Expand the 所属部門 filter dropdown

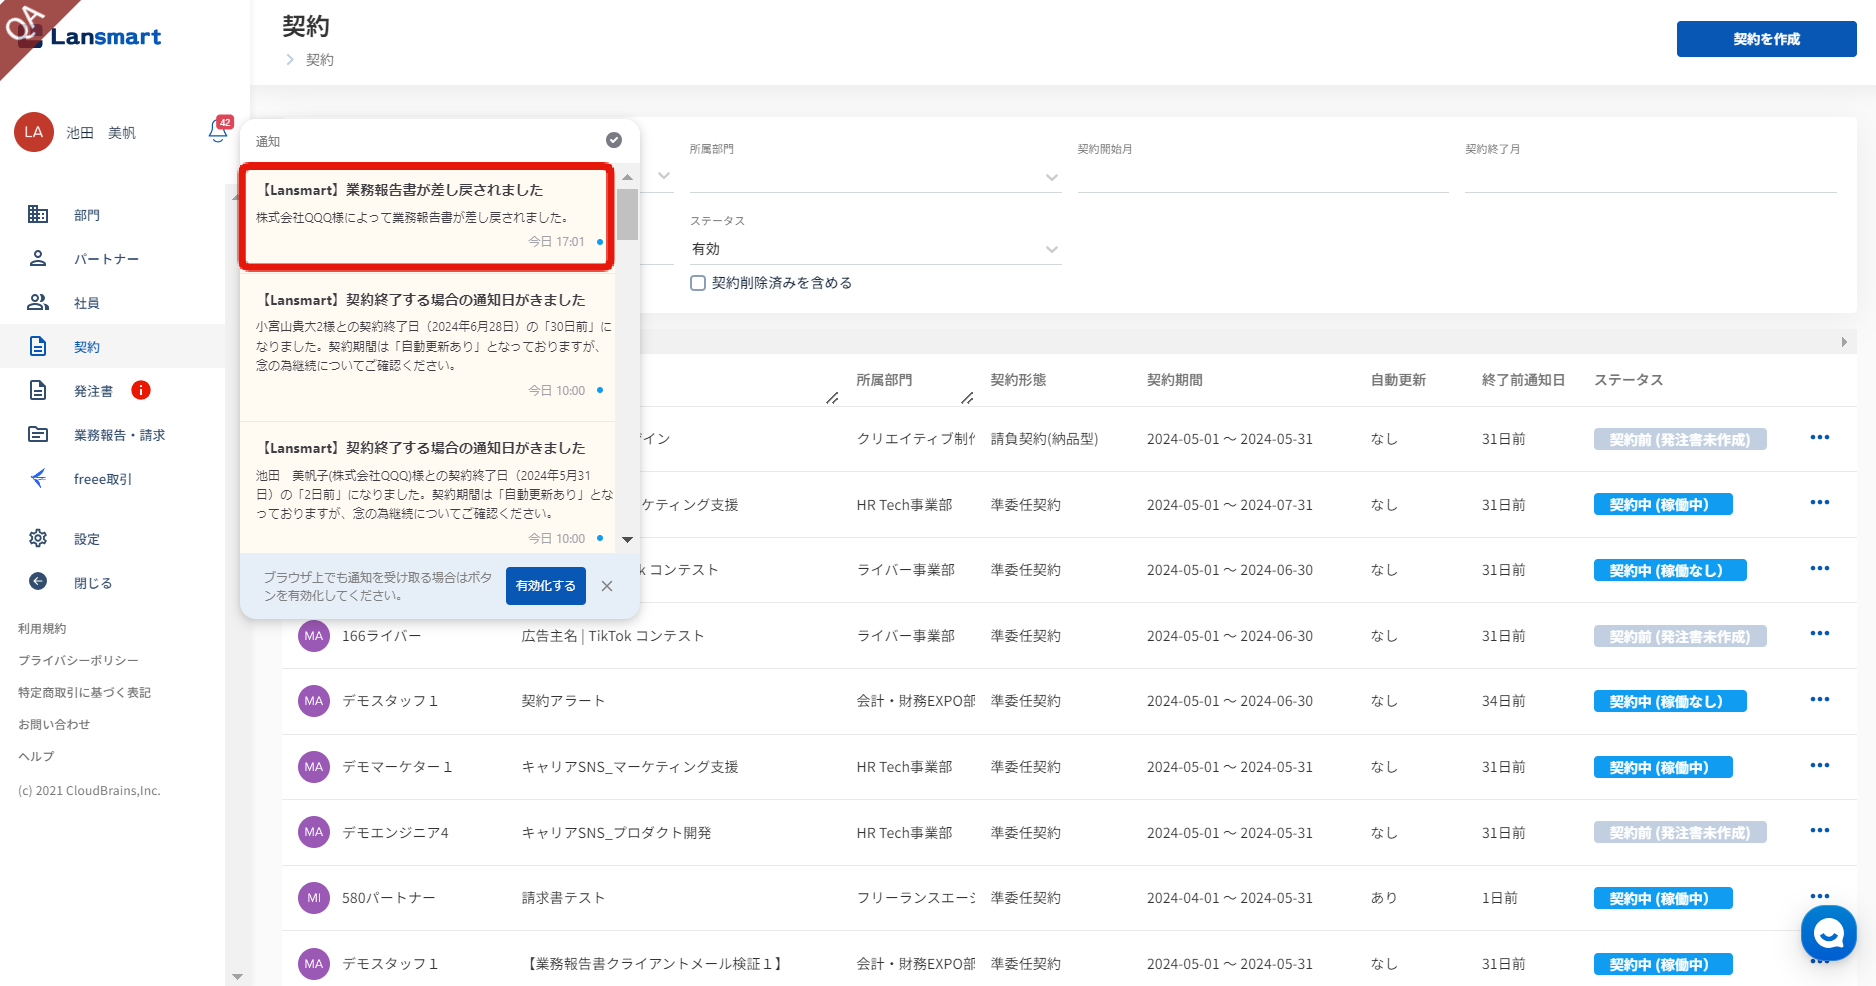pos(874,177)
